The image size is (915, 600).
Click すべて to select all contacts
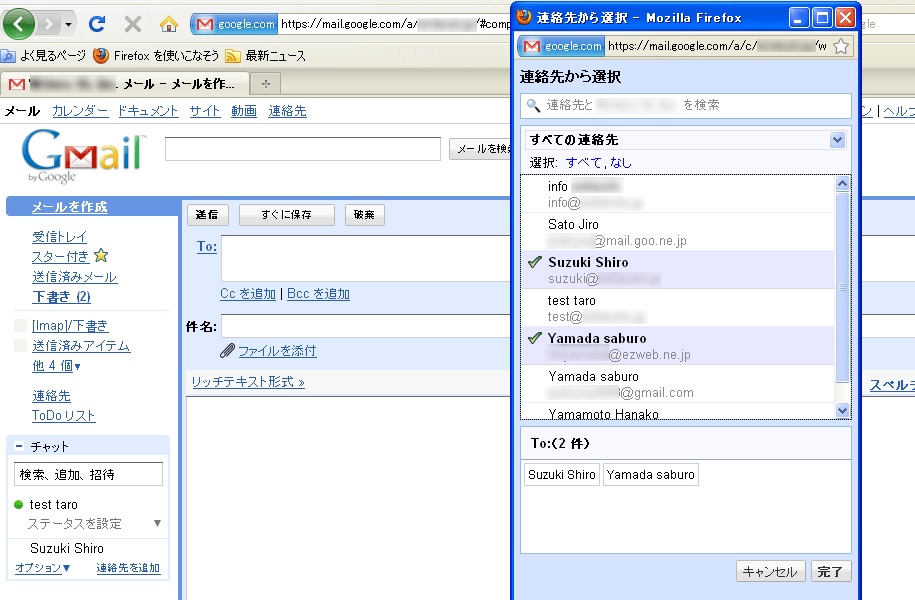tap(583, 162)
